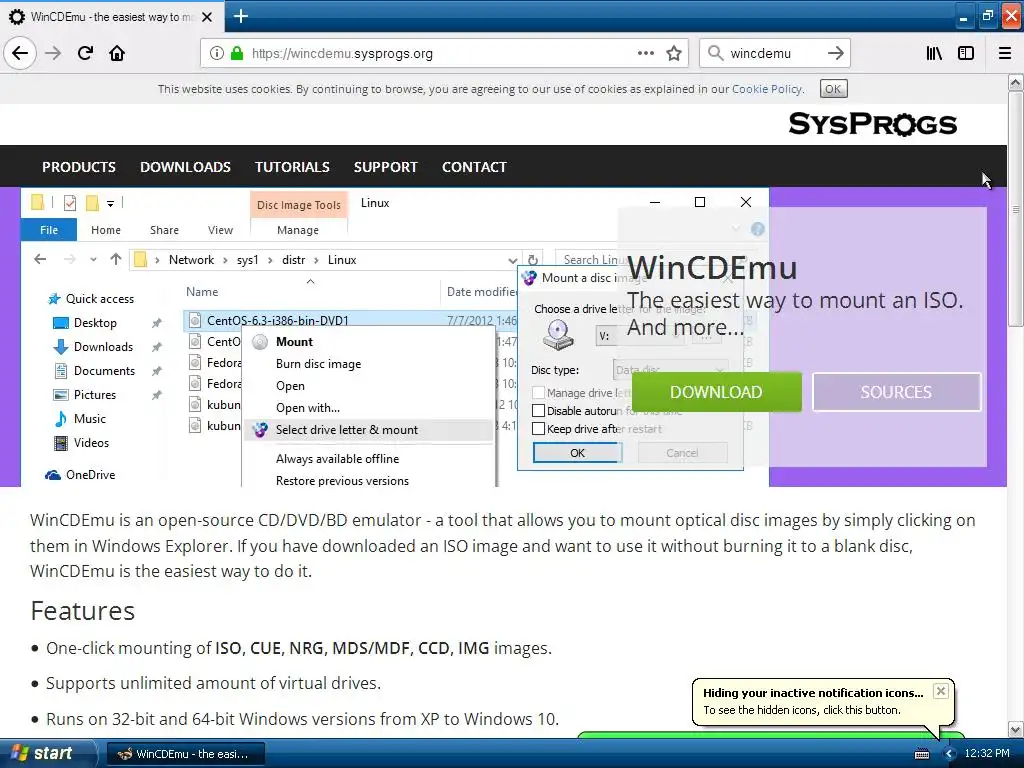The height and width of the screenshot is (768, 1024).
Task: Go back to the previous page
Action: click(20, 53)
